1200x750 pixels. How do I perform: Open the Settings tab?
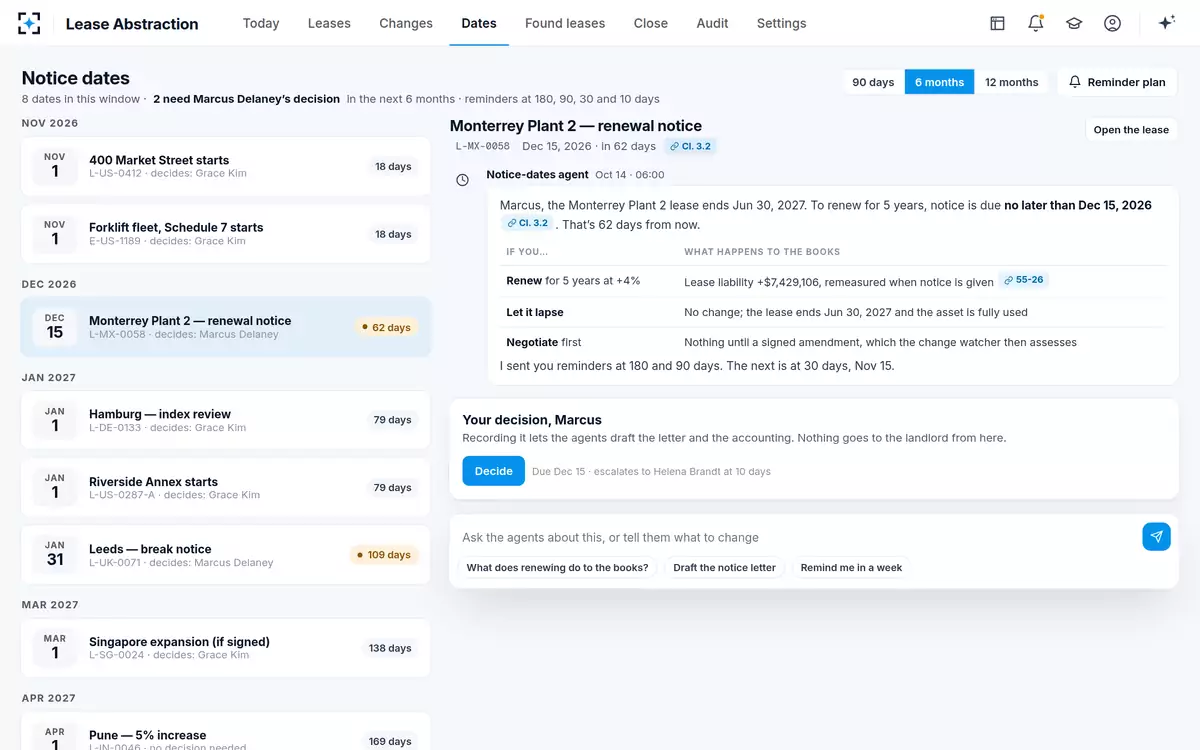click(x=782, y=23)
